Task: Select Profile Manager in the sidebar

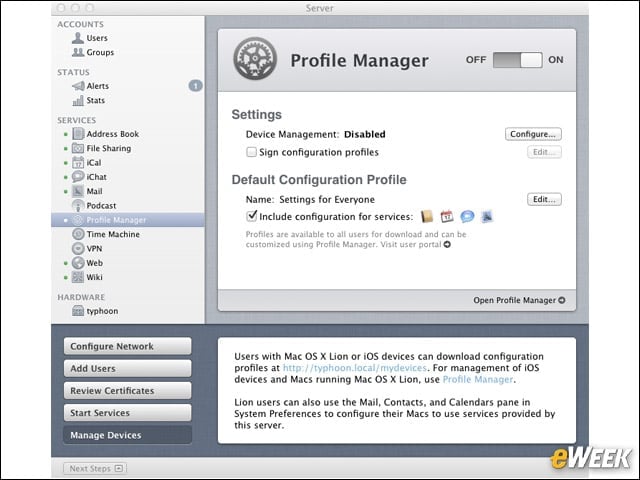Action: point(128,220)
